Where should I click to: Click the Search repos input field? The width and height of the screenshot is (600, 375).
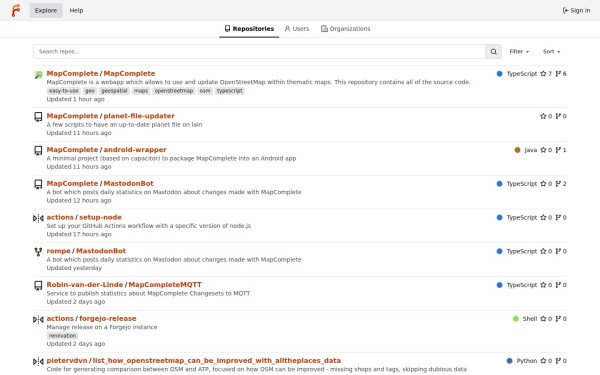click(x=259, y=52)
